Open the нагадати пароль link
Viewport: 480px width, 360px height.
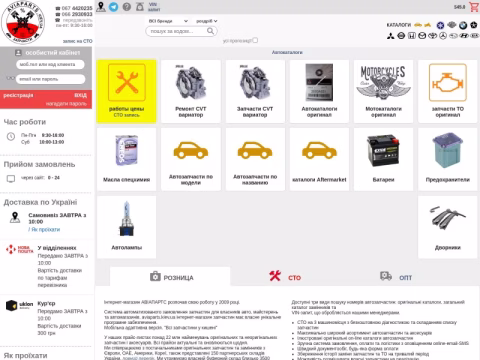point(66,104)
